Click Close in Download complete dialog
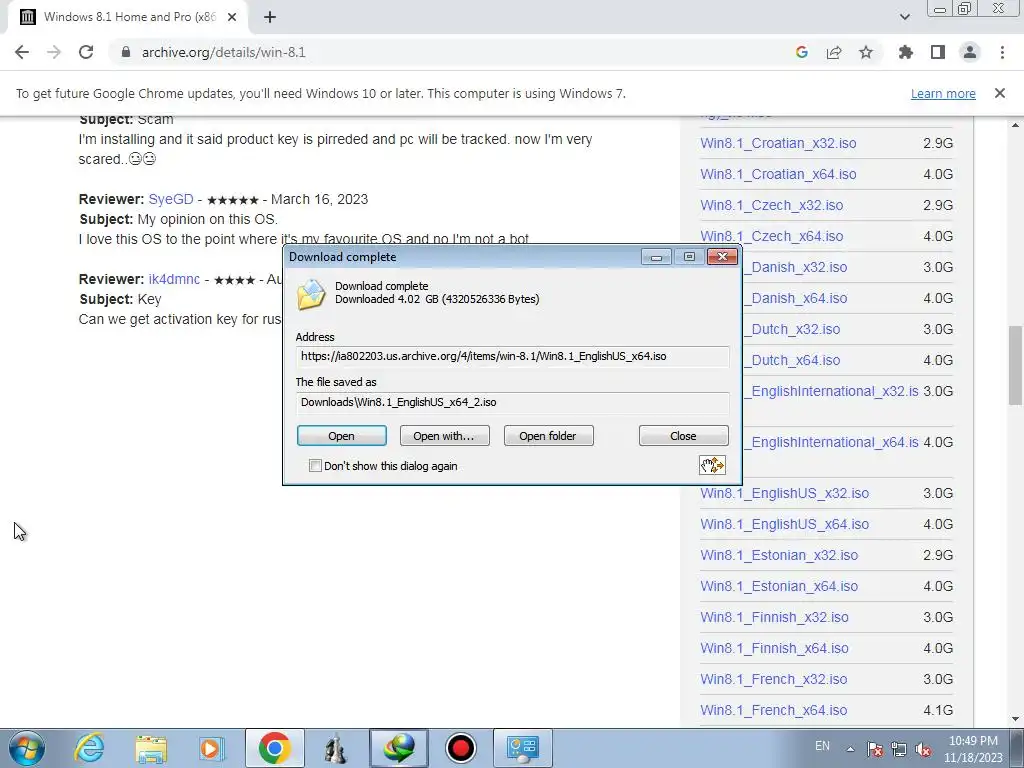 pos(683,436)
